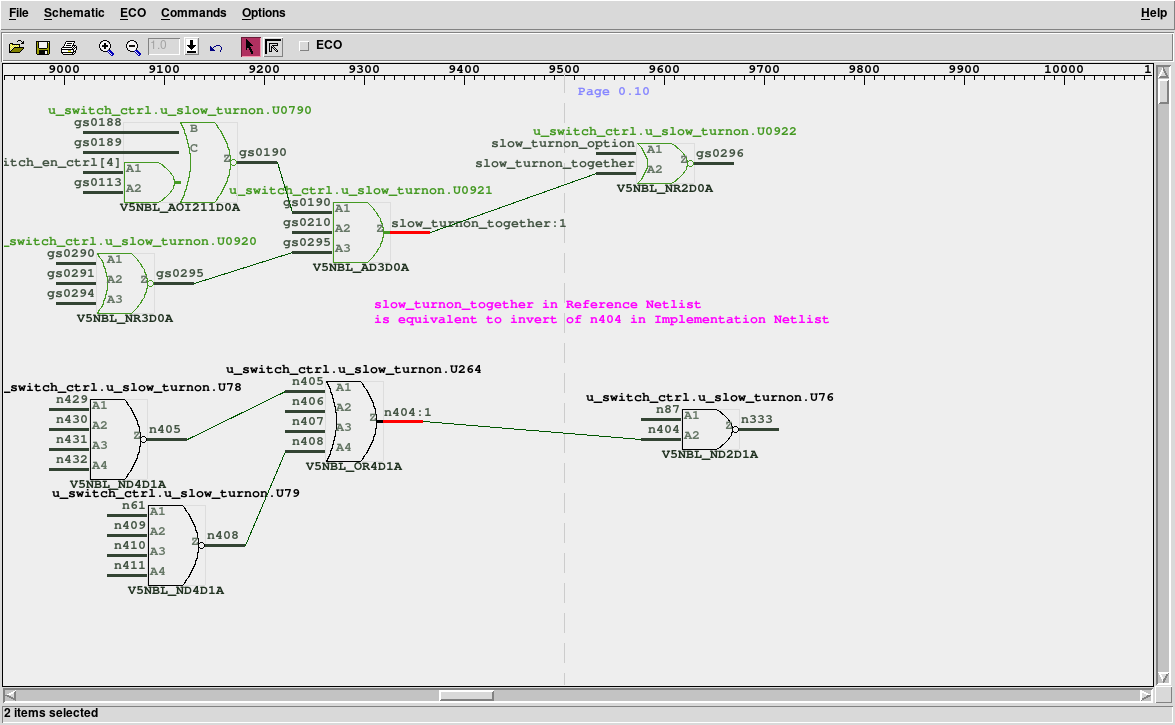Enable the ECO checkbox
Screen dimensions: 1175x725
tap(304, 46)
